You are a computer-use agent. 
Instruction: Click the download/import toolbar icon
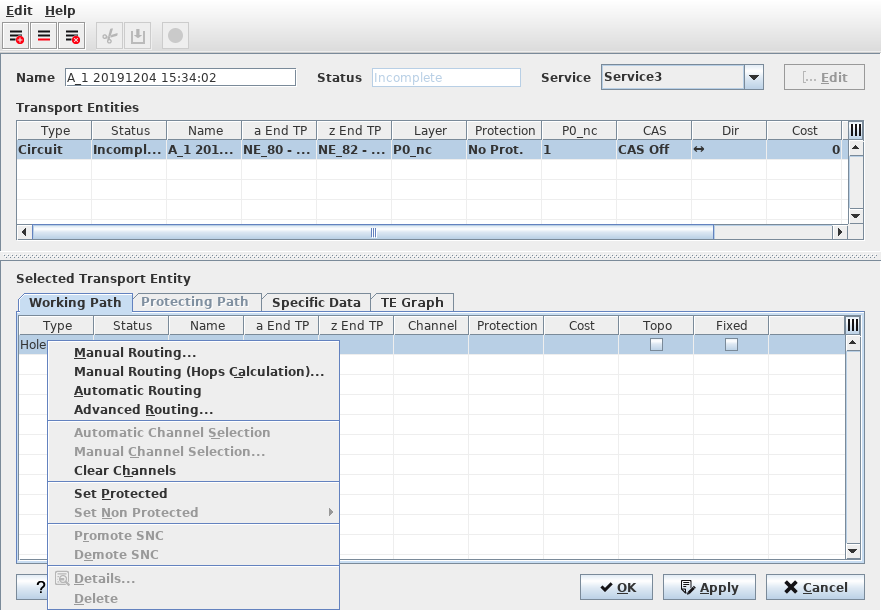point(137,36)
